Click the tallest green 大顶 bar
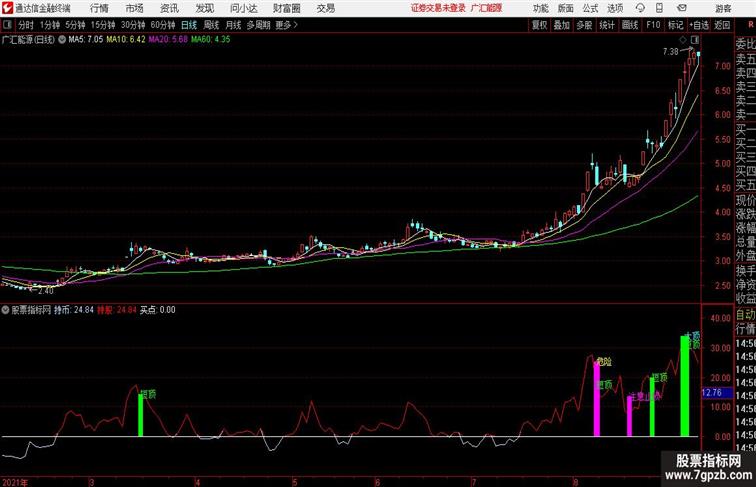Screen dimensions: 756x487 click(685, 386)
